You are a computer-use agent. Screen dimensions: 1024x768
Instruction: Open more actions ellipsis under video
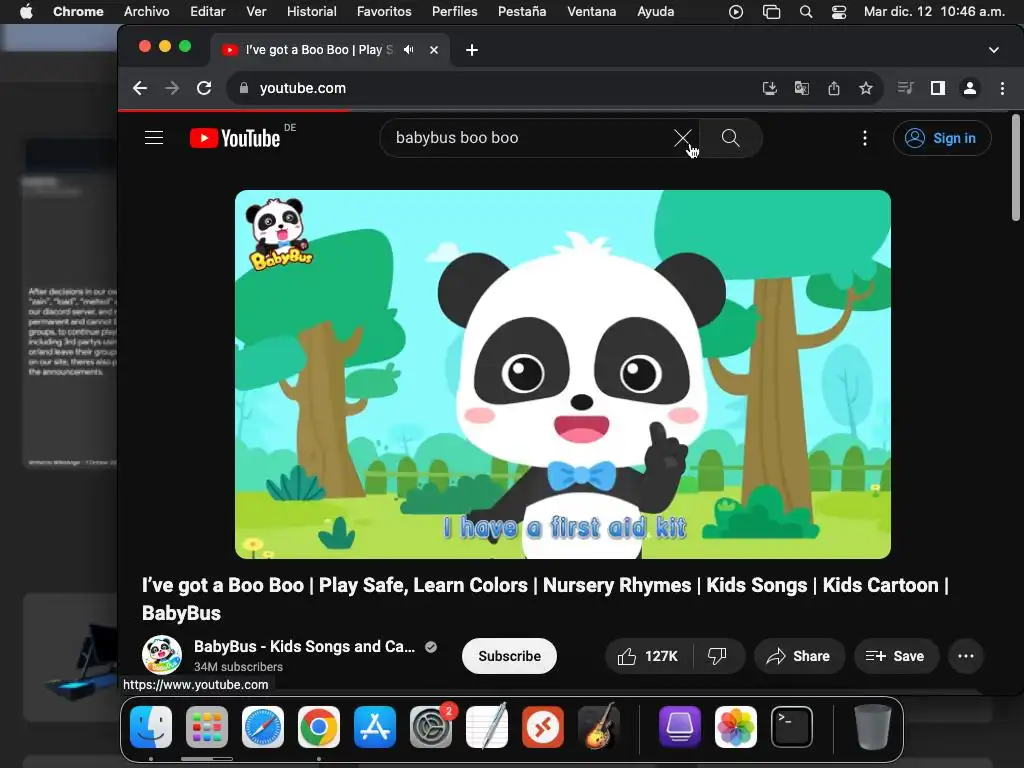tap(966, 656)
